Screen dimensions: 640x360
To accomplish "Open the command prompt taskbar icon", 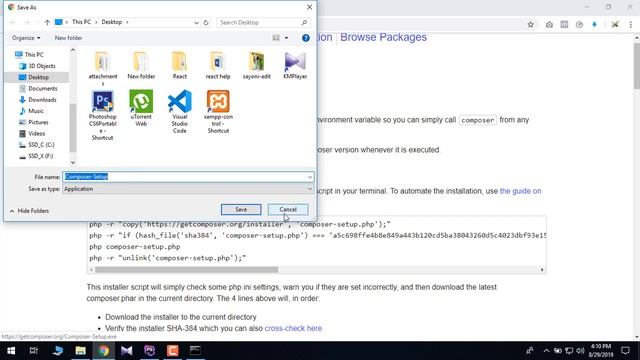I will [x=195, y=351].
